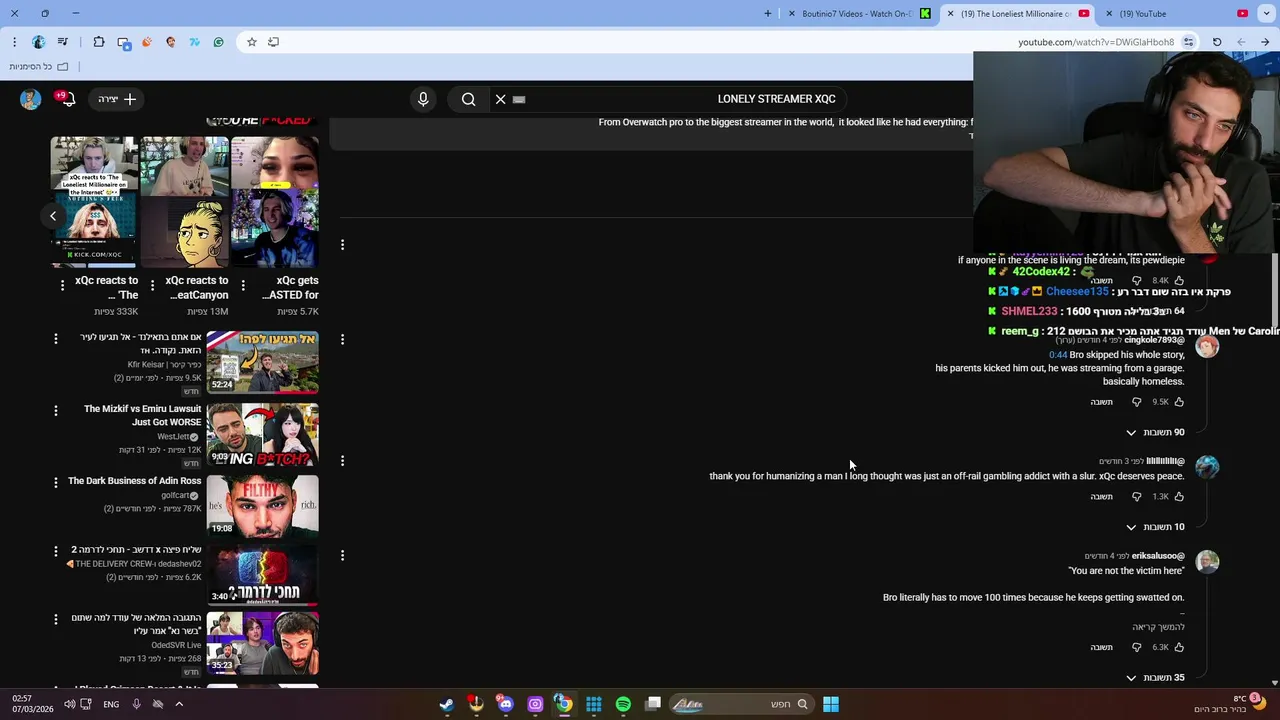Open a new browser tab
1280x720 pixels.
point(768,14)
